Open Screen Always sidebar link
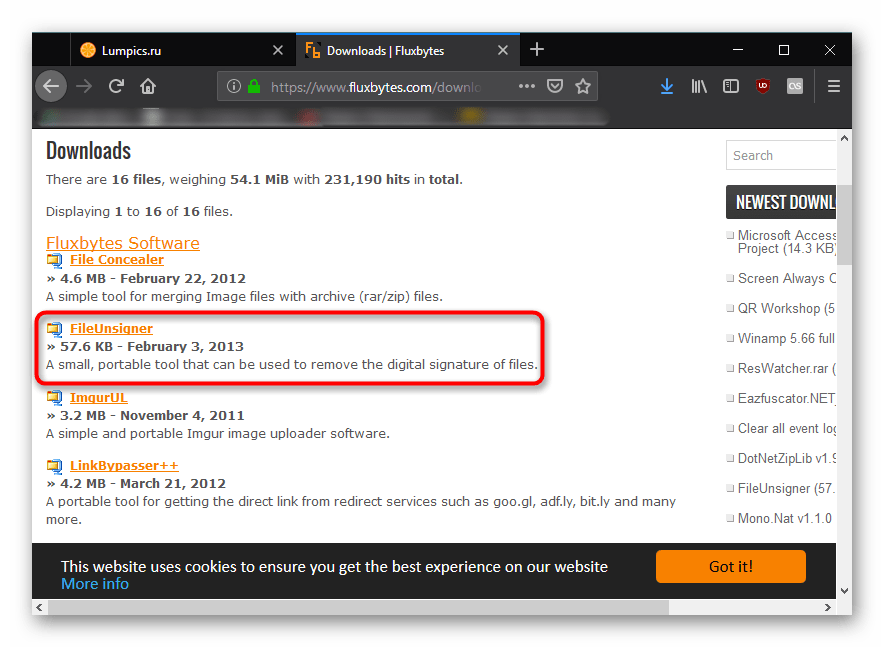Screen dimensions: 884x647 tap(786, 278)
